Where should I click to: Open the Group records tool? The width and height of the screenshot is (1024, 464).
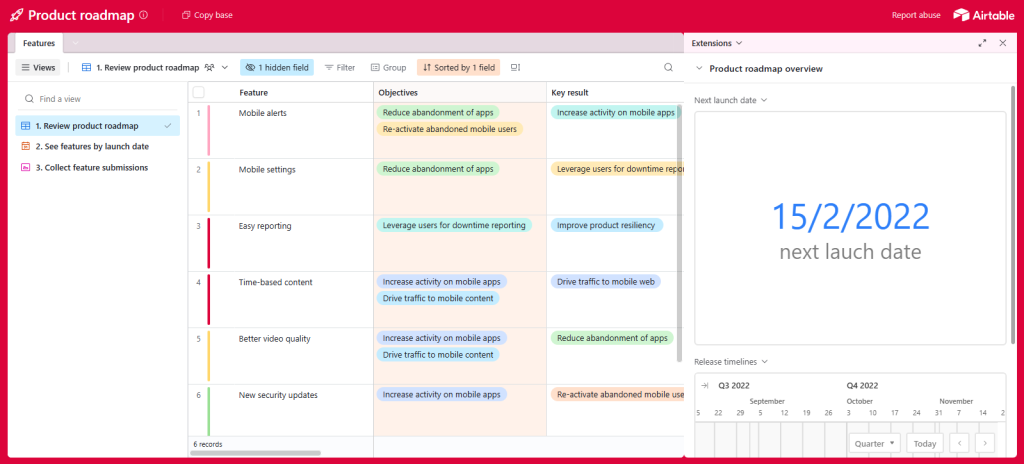click(388, 68)
